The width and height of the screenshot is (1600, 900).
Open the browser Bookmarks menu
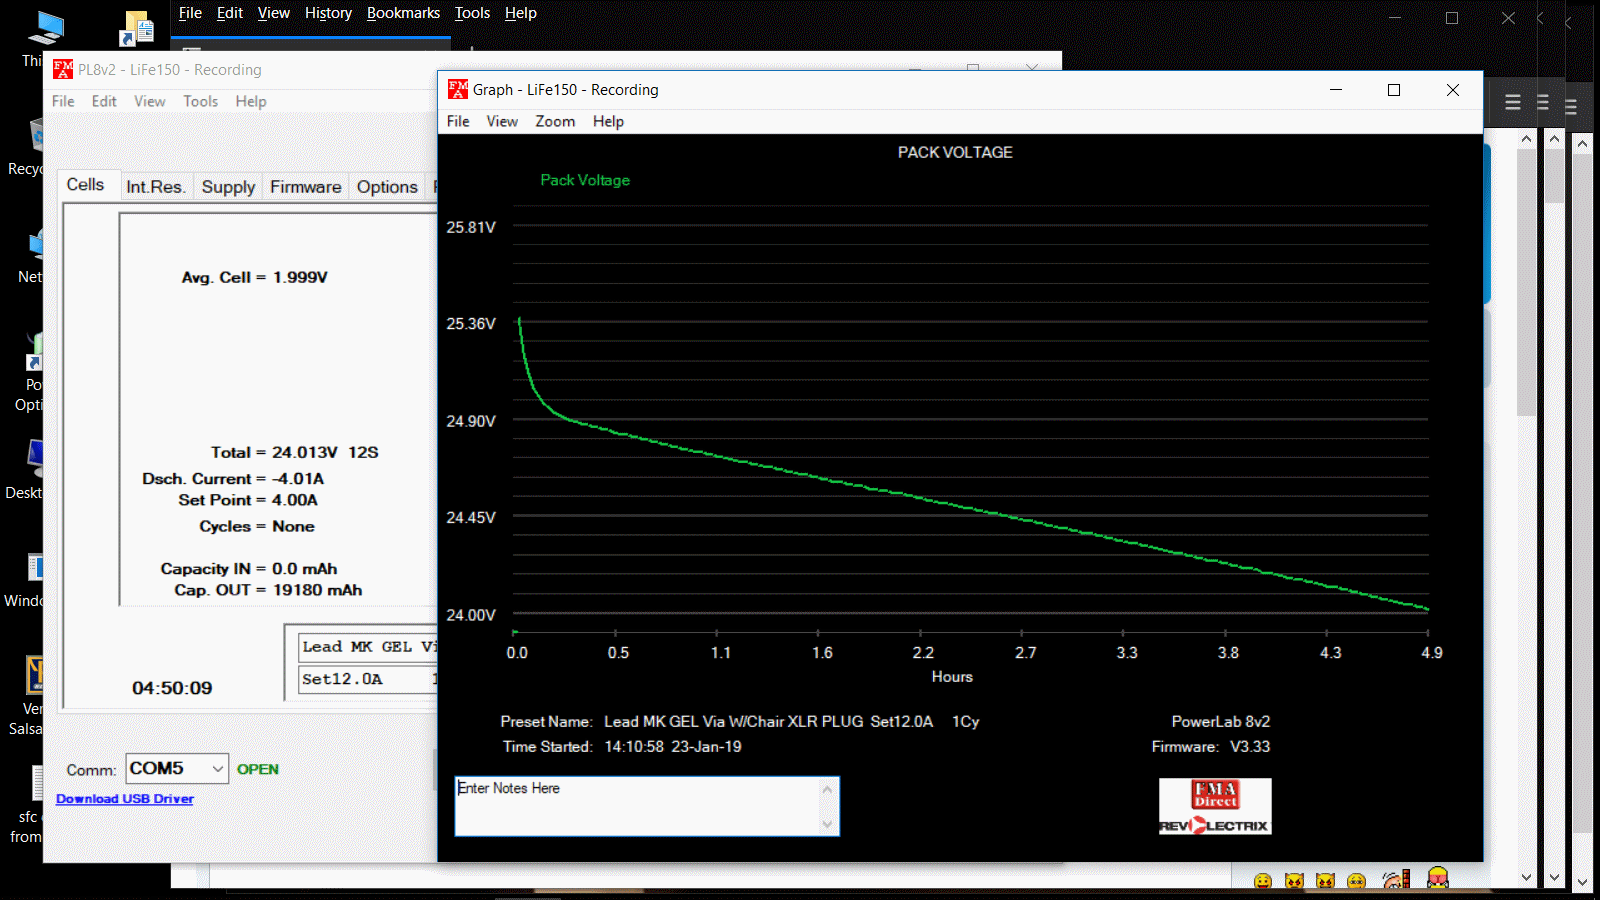[x=403, y=13]
